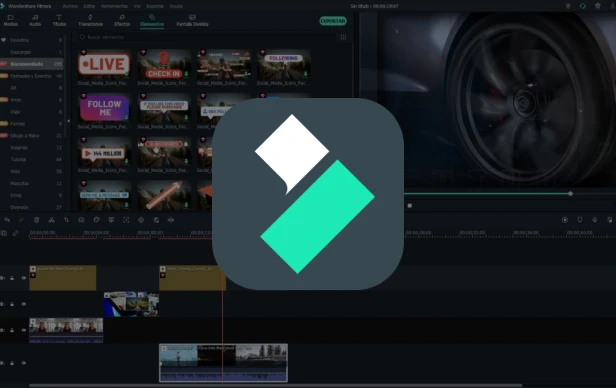Click the Speed gauge icon
The width and height of the screenshot is (616, 388).
coord(81,220)
